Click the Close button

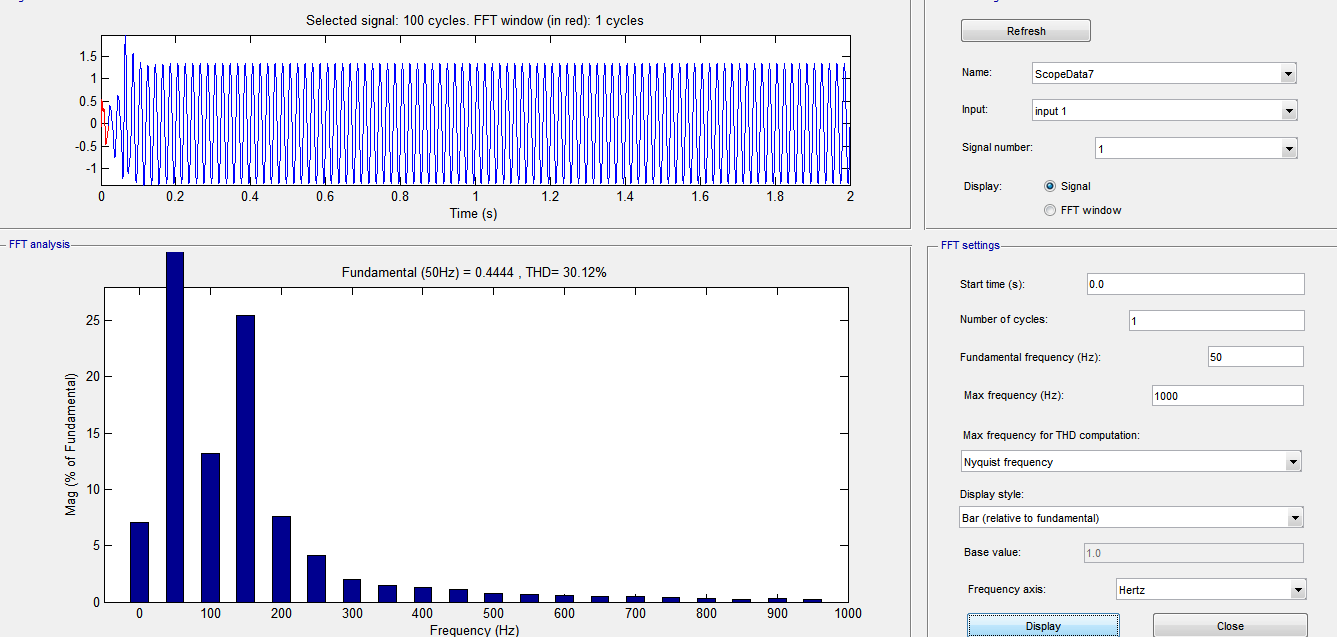pyautogui.click(x=1229, y=626)
